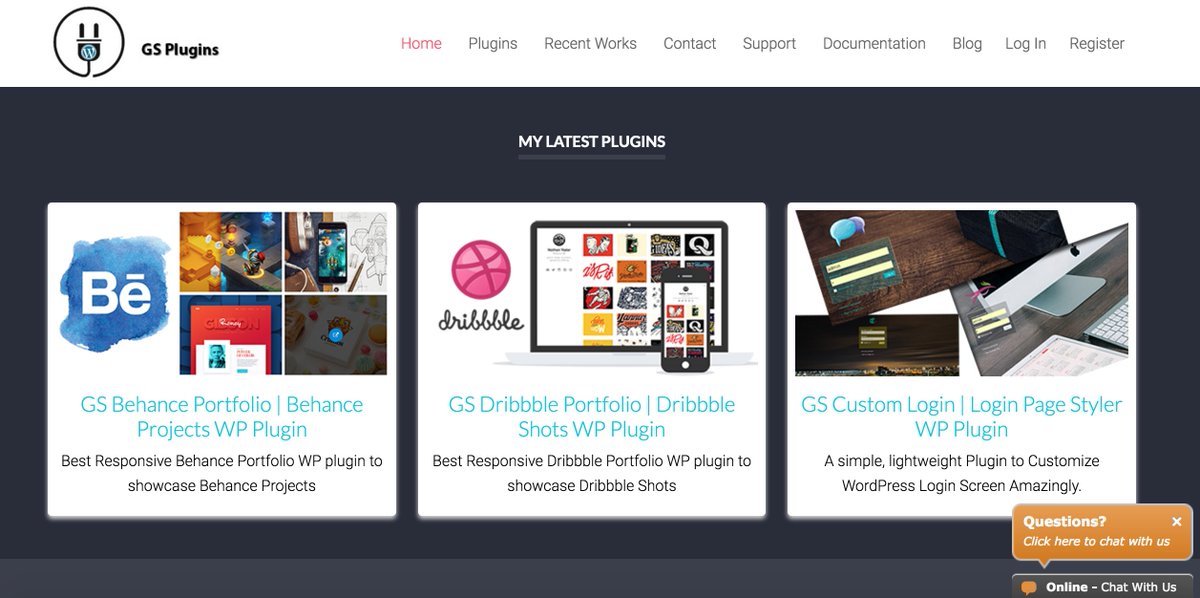Click the Questions? chat bubble
The image size is (1200, 598).
(x=1103, y=532)
